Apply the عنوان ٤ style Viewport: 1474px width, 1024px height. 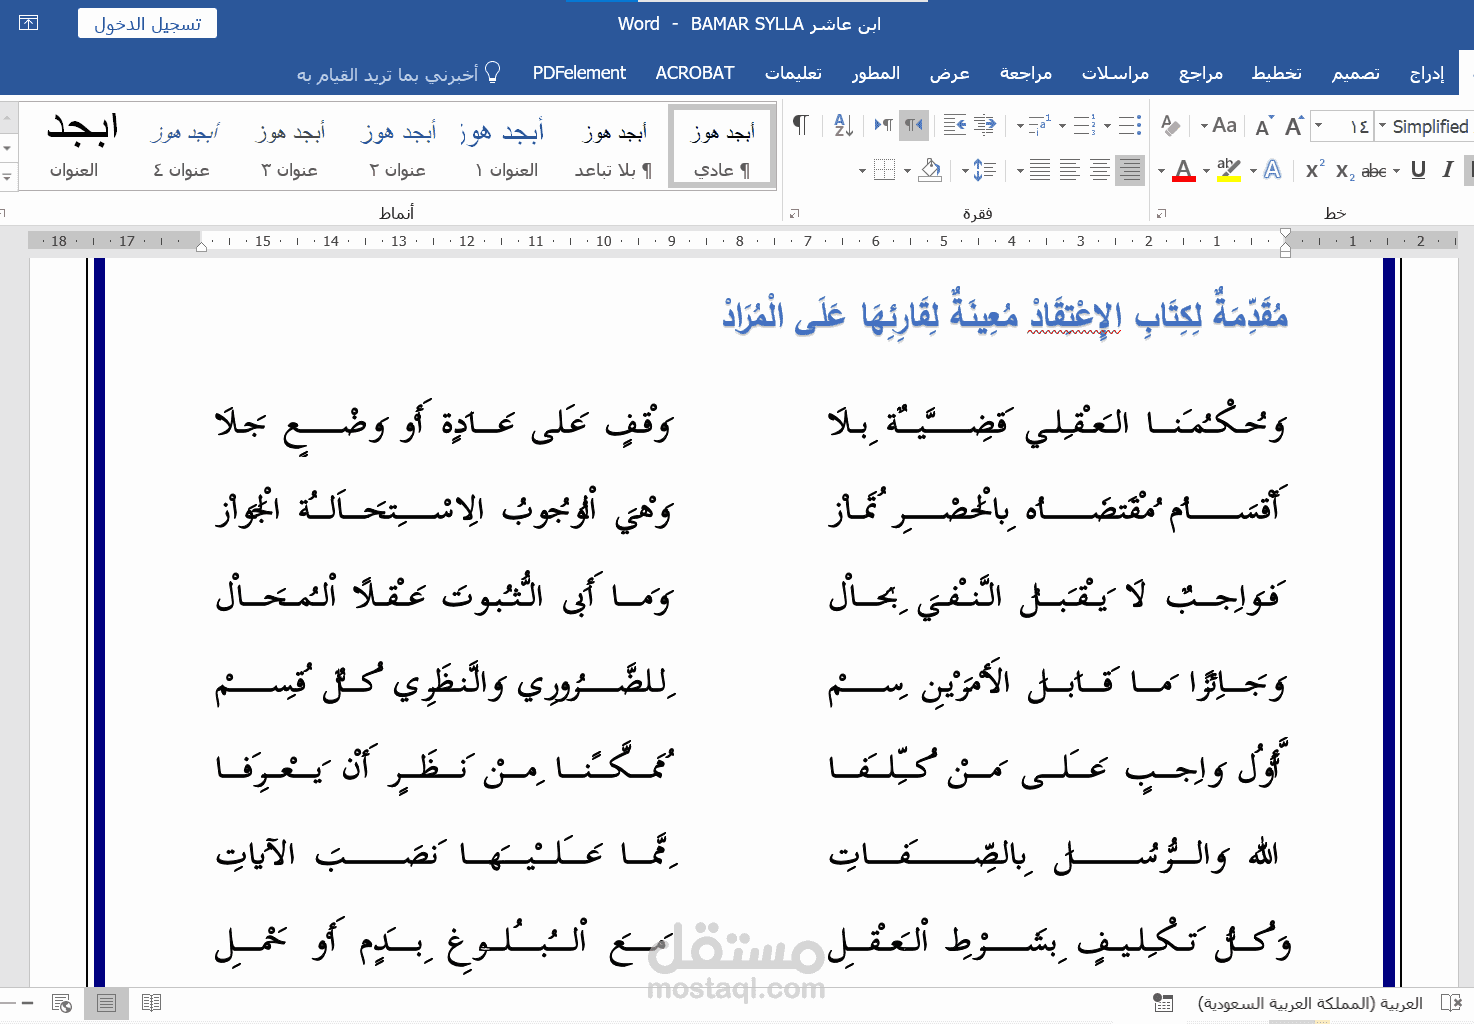pyautogui.click(x=182, y=148)
